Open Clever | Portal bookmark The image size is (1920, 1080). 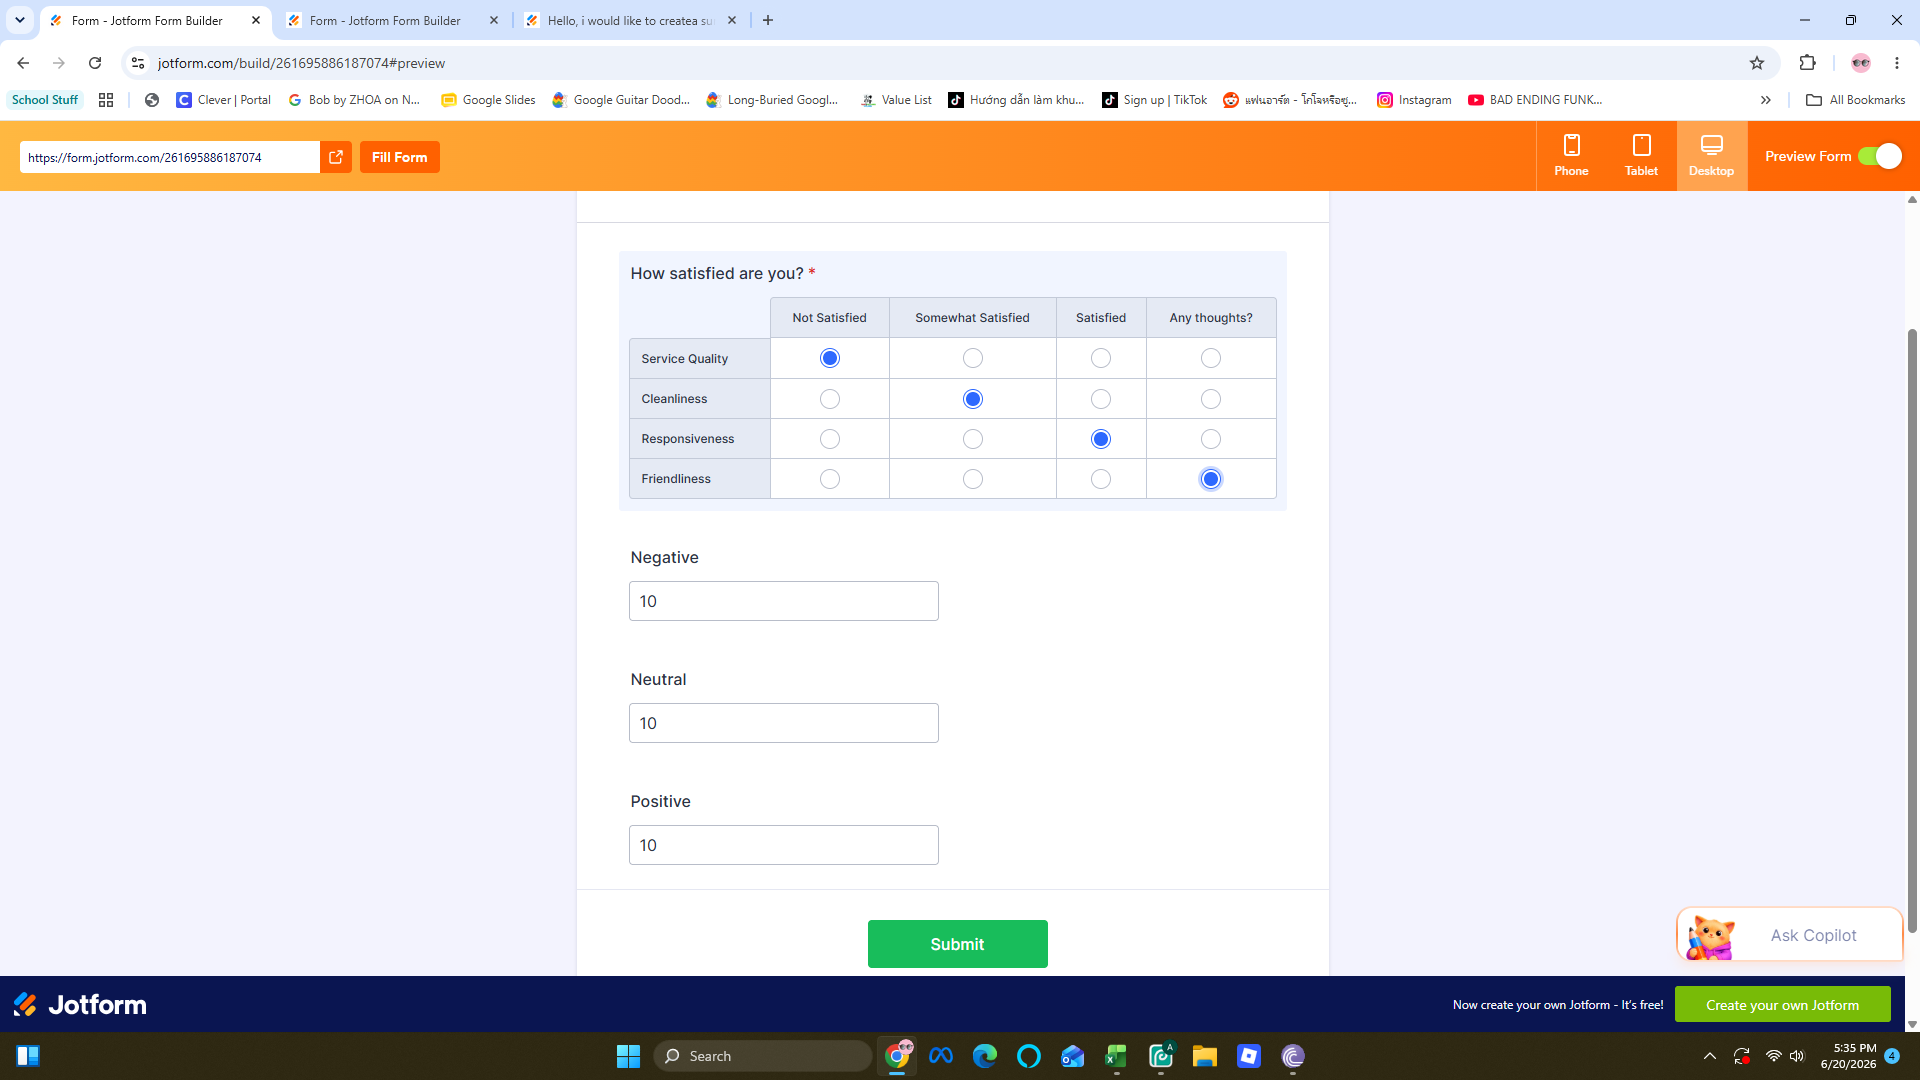224,100
